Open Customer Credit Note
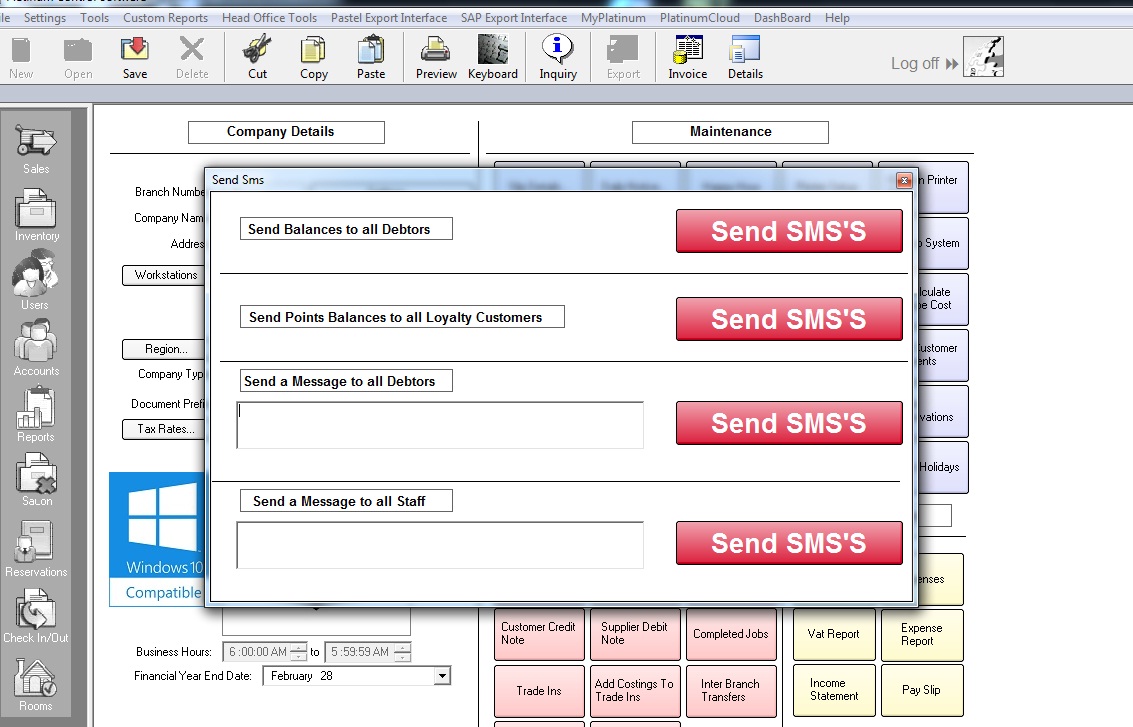The image size is (1133, 727). tap(539, 634)
